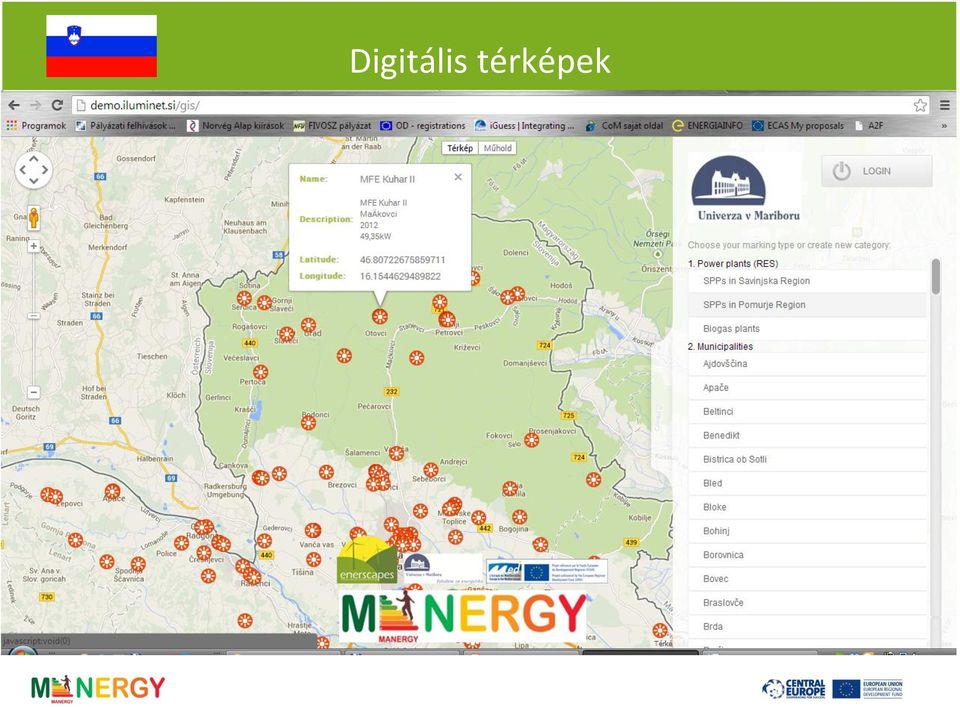Select Bohinj municipality
This screenshot has width=960, height=707.
807,531
